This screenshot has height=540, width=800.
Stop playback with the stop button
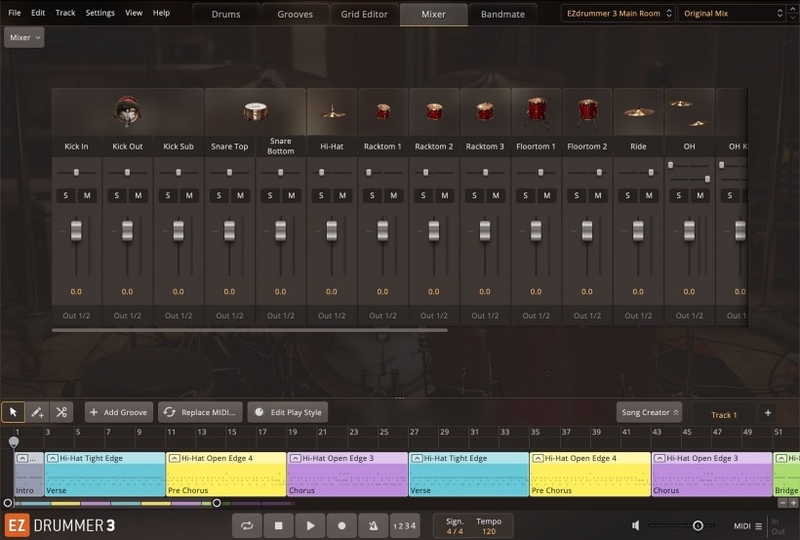point(279,525)
